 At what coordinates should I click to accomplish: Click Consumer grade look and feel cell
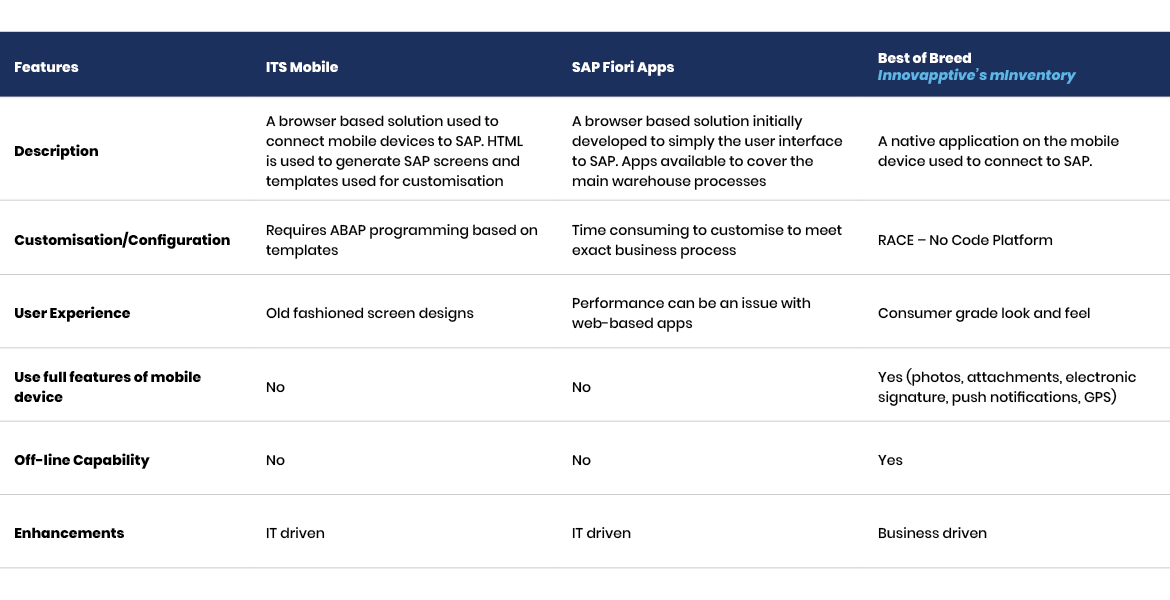[x=984, y=313]
